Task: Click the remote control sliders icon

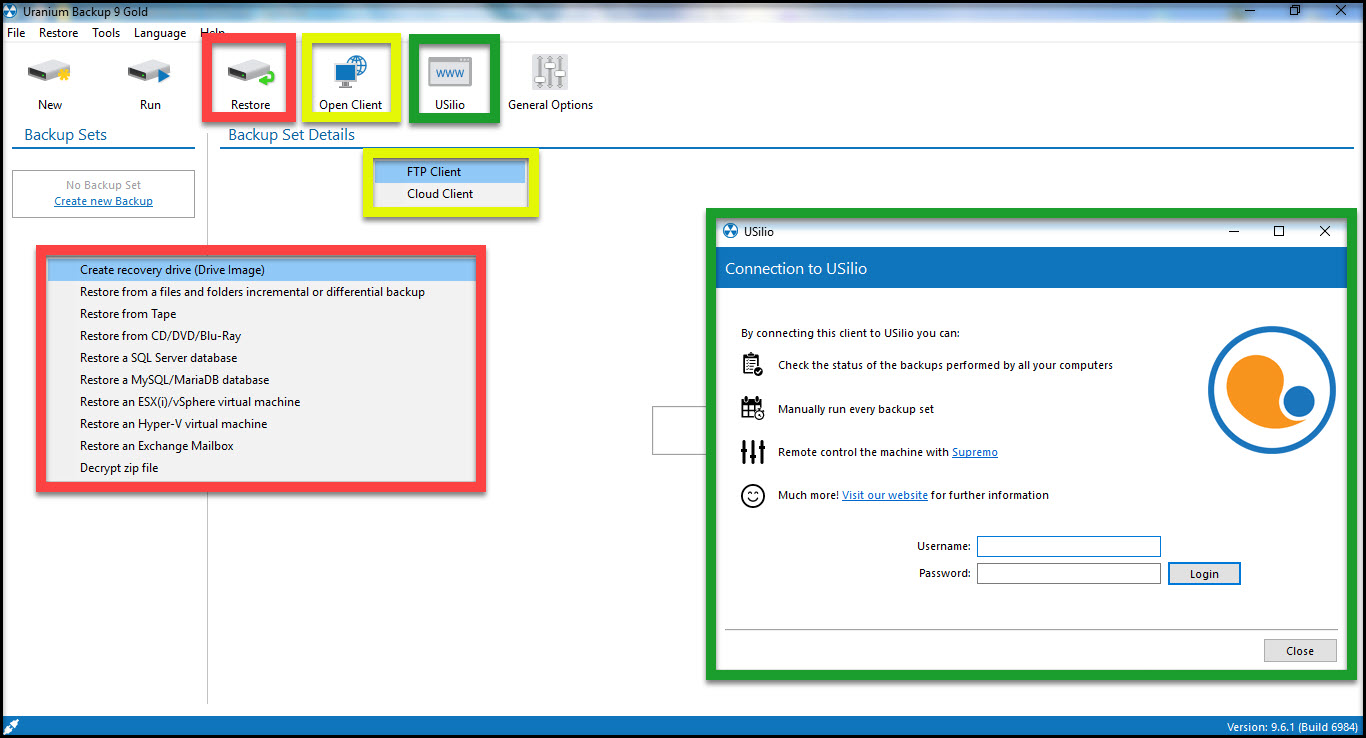Action: 752,452
